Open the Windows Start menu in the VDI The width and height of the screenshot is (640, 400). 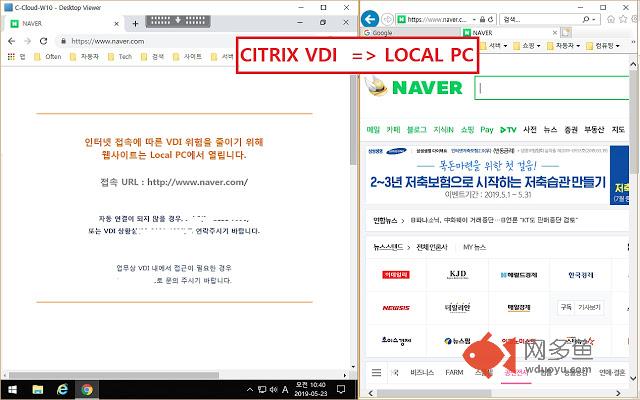click(x=12, y=390)
